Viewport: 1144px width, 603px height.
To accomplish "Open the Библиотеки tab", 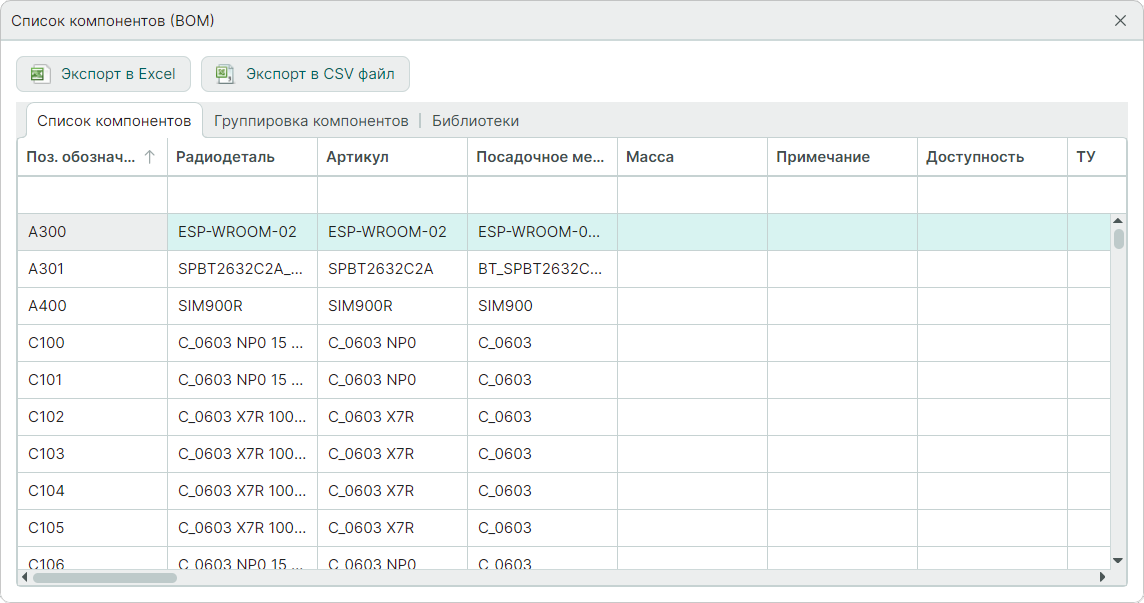I will tap(476, 120).
